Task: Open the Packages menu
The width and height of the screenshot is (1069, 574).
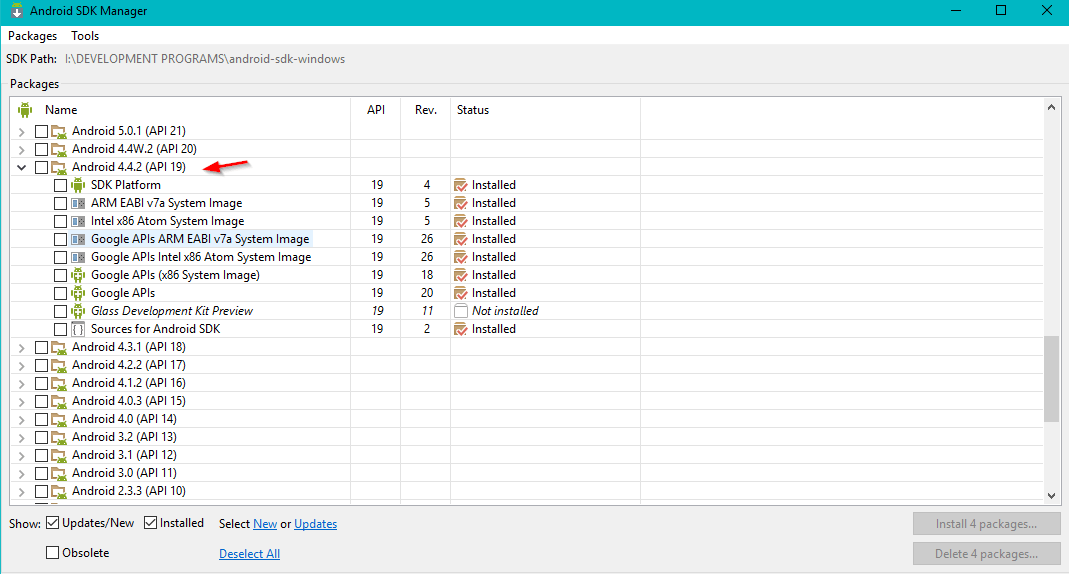Action: (33, 35)
